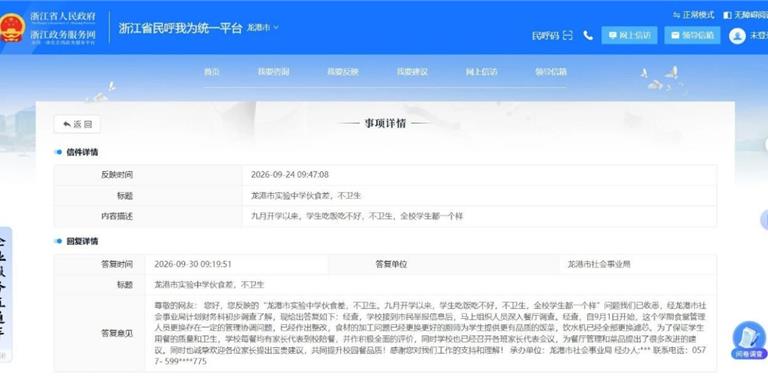Open 网上信访 button in blue header
Screen dimensions: 768x380
pyautogui.click(x=629, y=35)
